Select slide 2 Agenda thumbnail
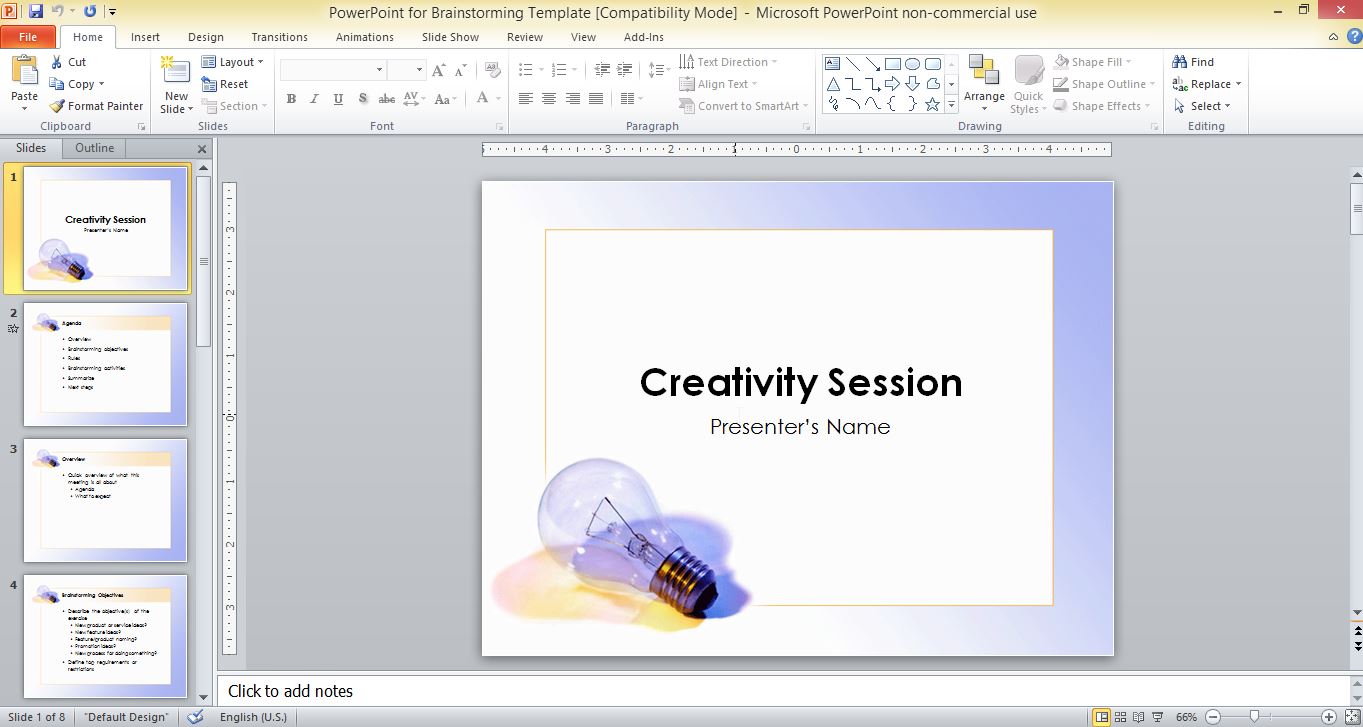Viewport: 1363px width, 727px height. click(105, 364)
